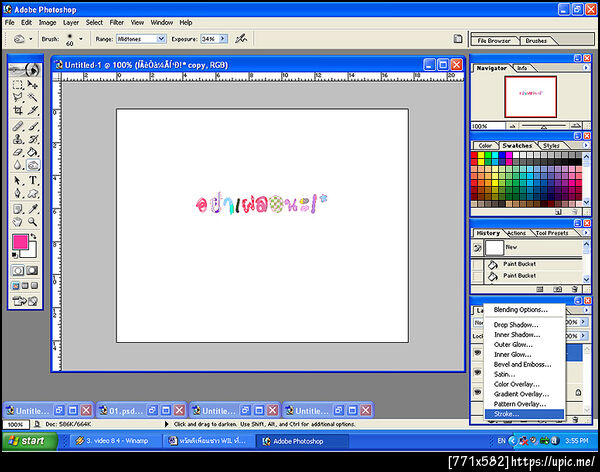Choose Bevel and Emboss... menu entry
Viewport: 600px width, 472px height.
point(524,364)
